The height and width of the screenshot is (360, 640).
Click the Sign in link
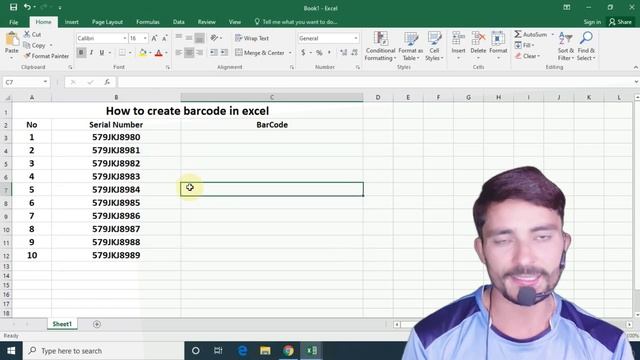coord(592,22)
